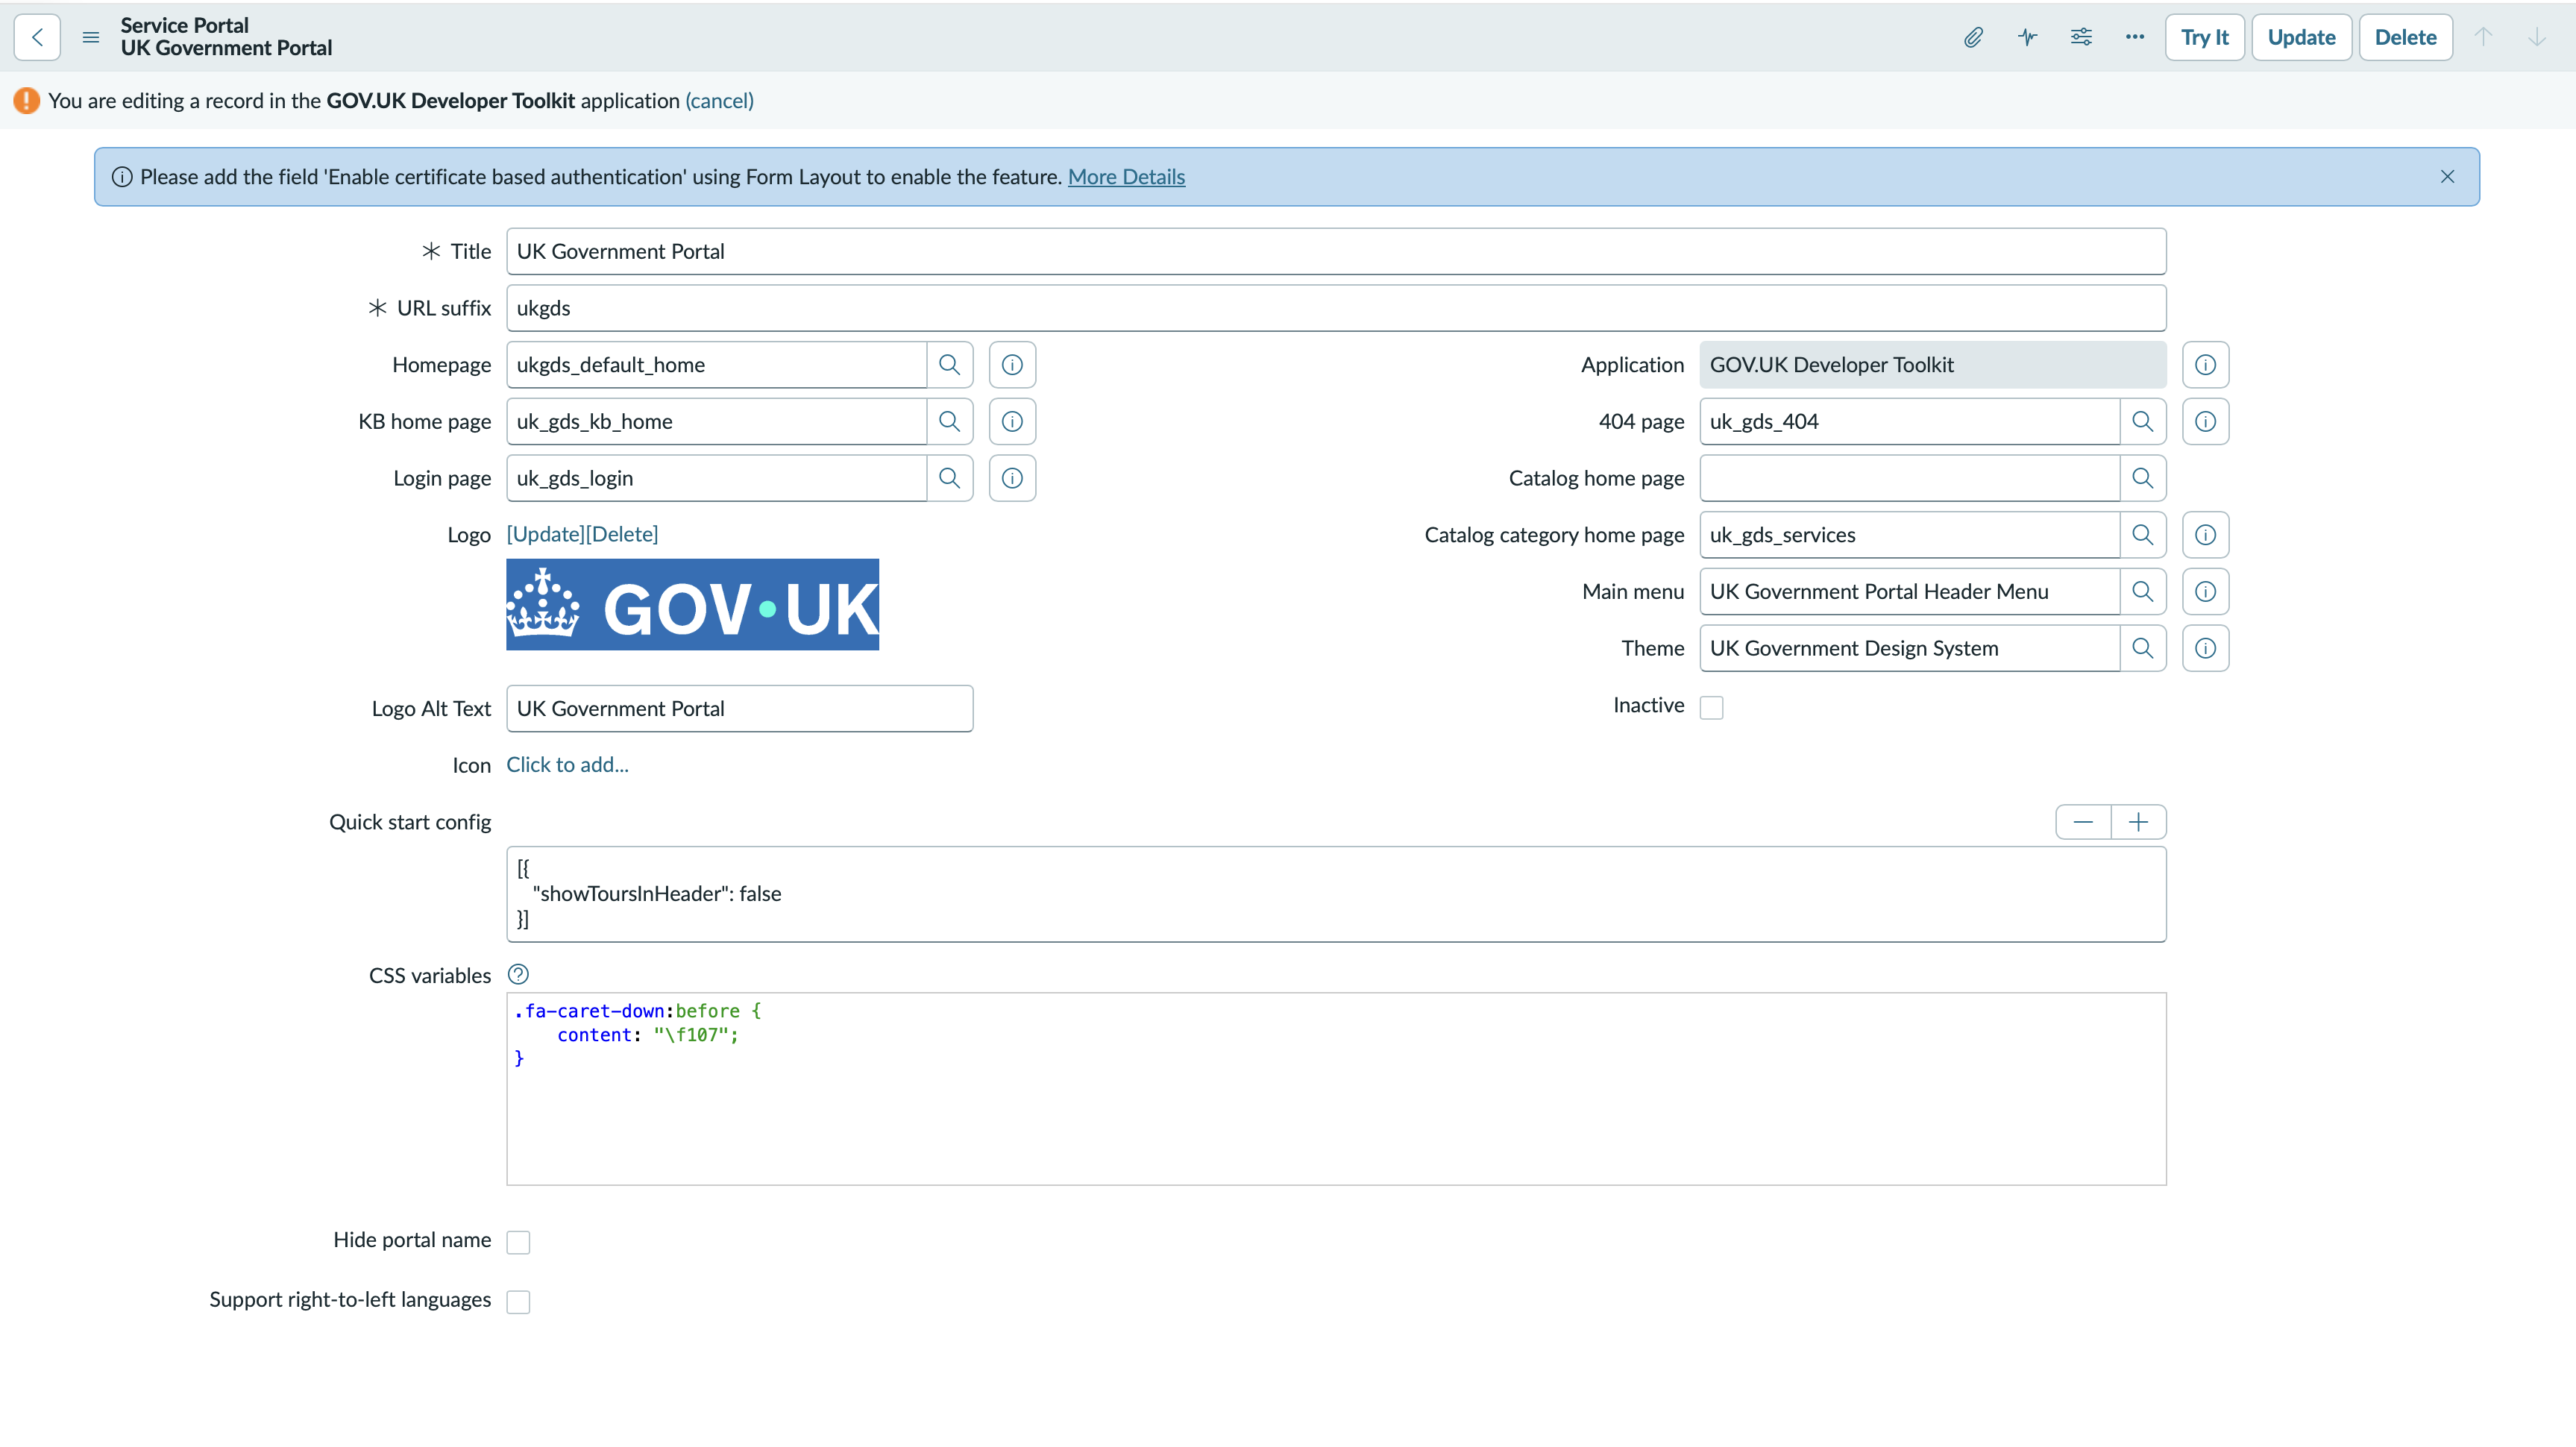Open the More Details link
This screenshot has width=2576, height=1447.
[1126, 177]
